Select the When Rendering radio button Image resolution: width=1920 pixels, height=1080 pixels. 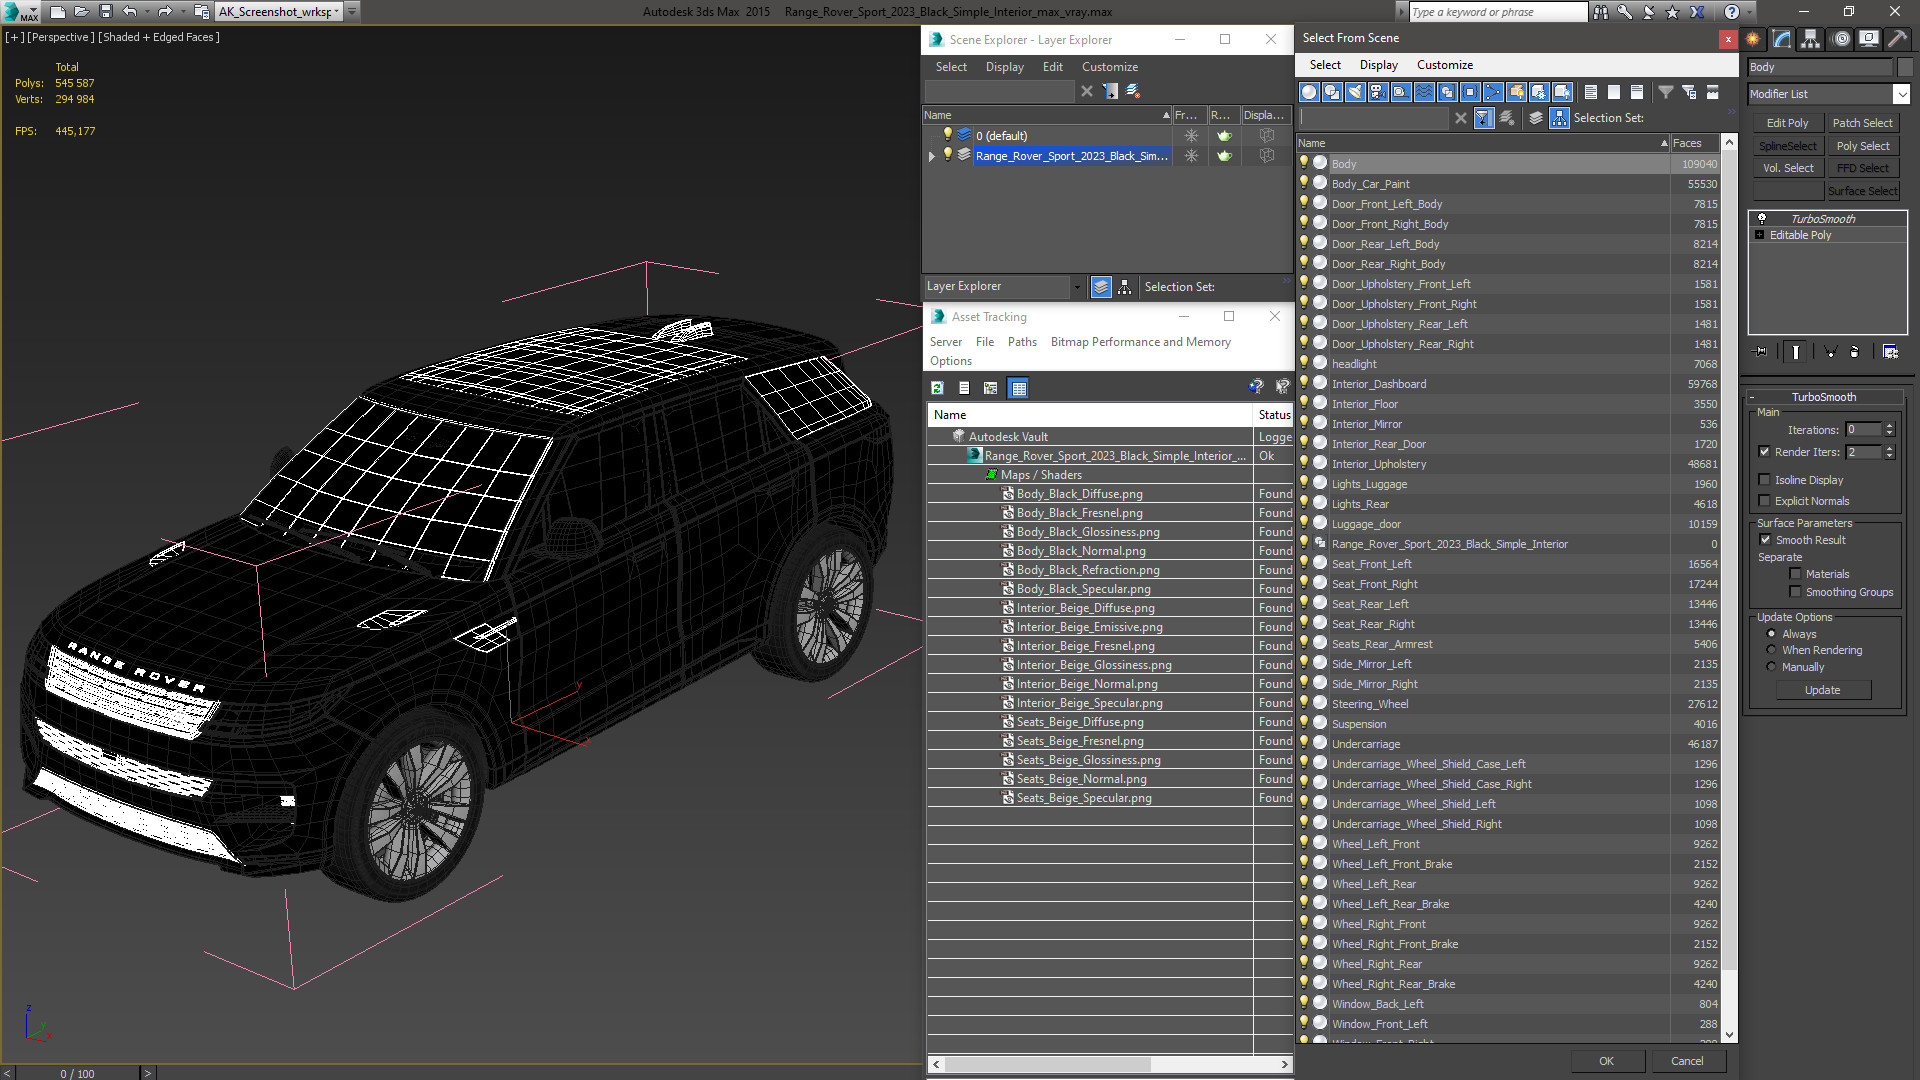(x=1771, y=650)
